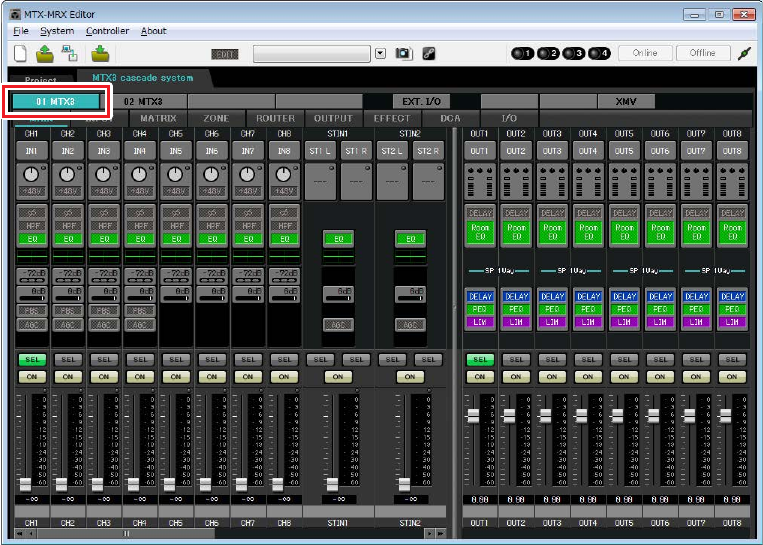The image size is (763, 545).
Task: Click the CH8 gain knob
Action: point(283,174)
